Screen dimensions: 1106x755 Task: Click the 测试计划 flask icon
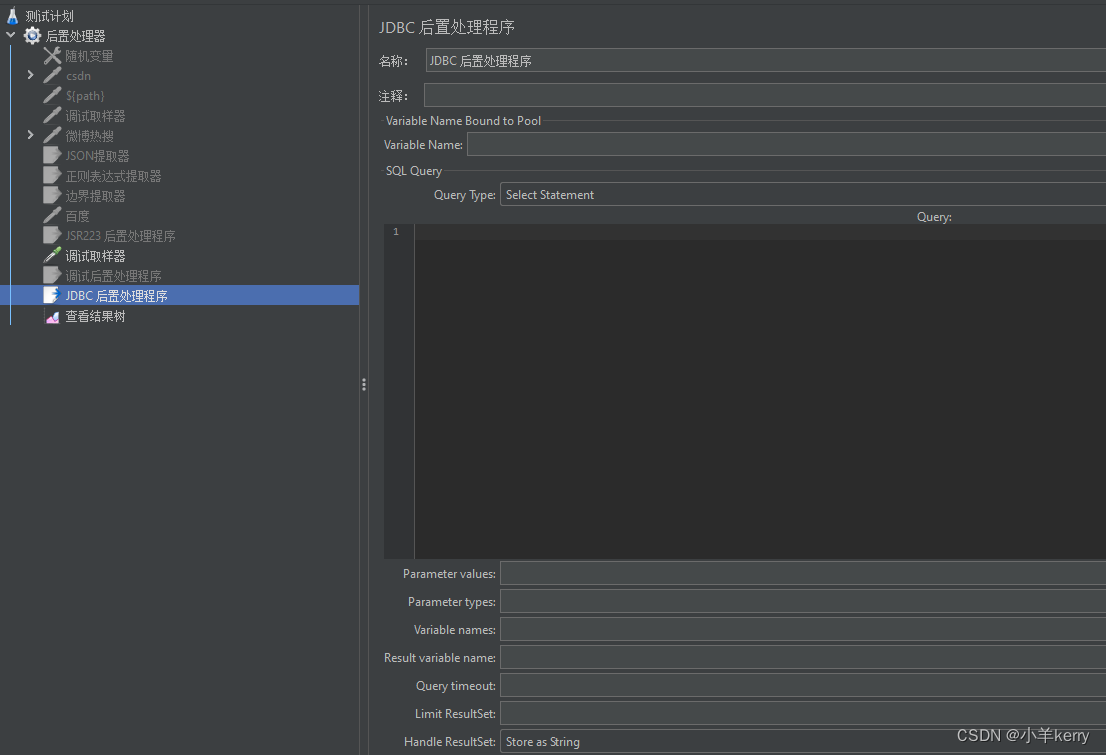pos(12,16)
